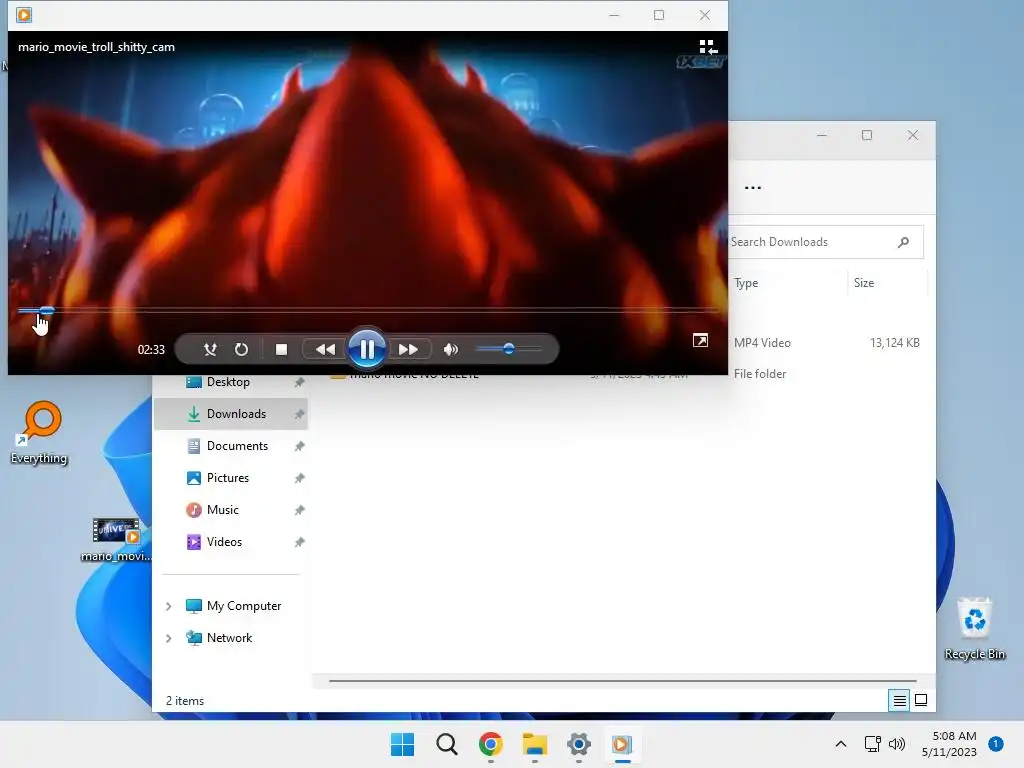This screenshot has height=768, width=1024.
Task: Open Google Chrome from taskbar
Action: (490, 744)
